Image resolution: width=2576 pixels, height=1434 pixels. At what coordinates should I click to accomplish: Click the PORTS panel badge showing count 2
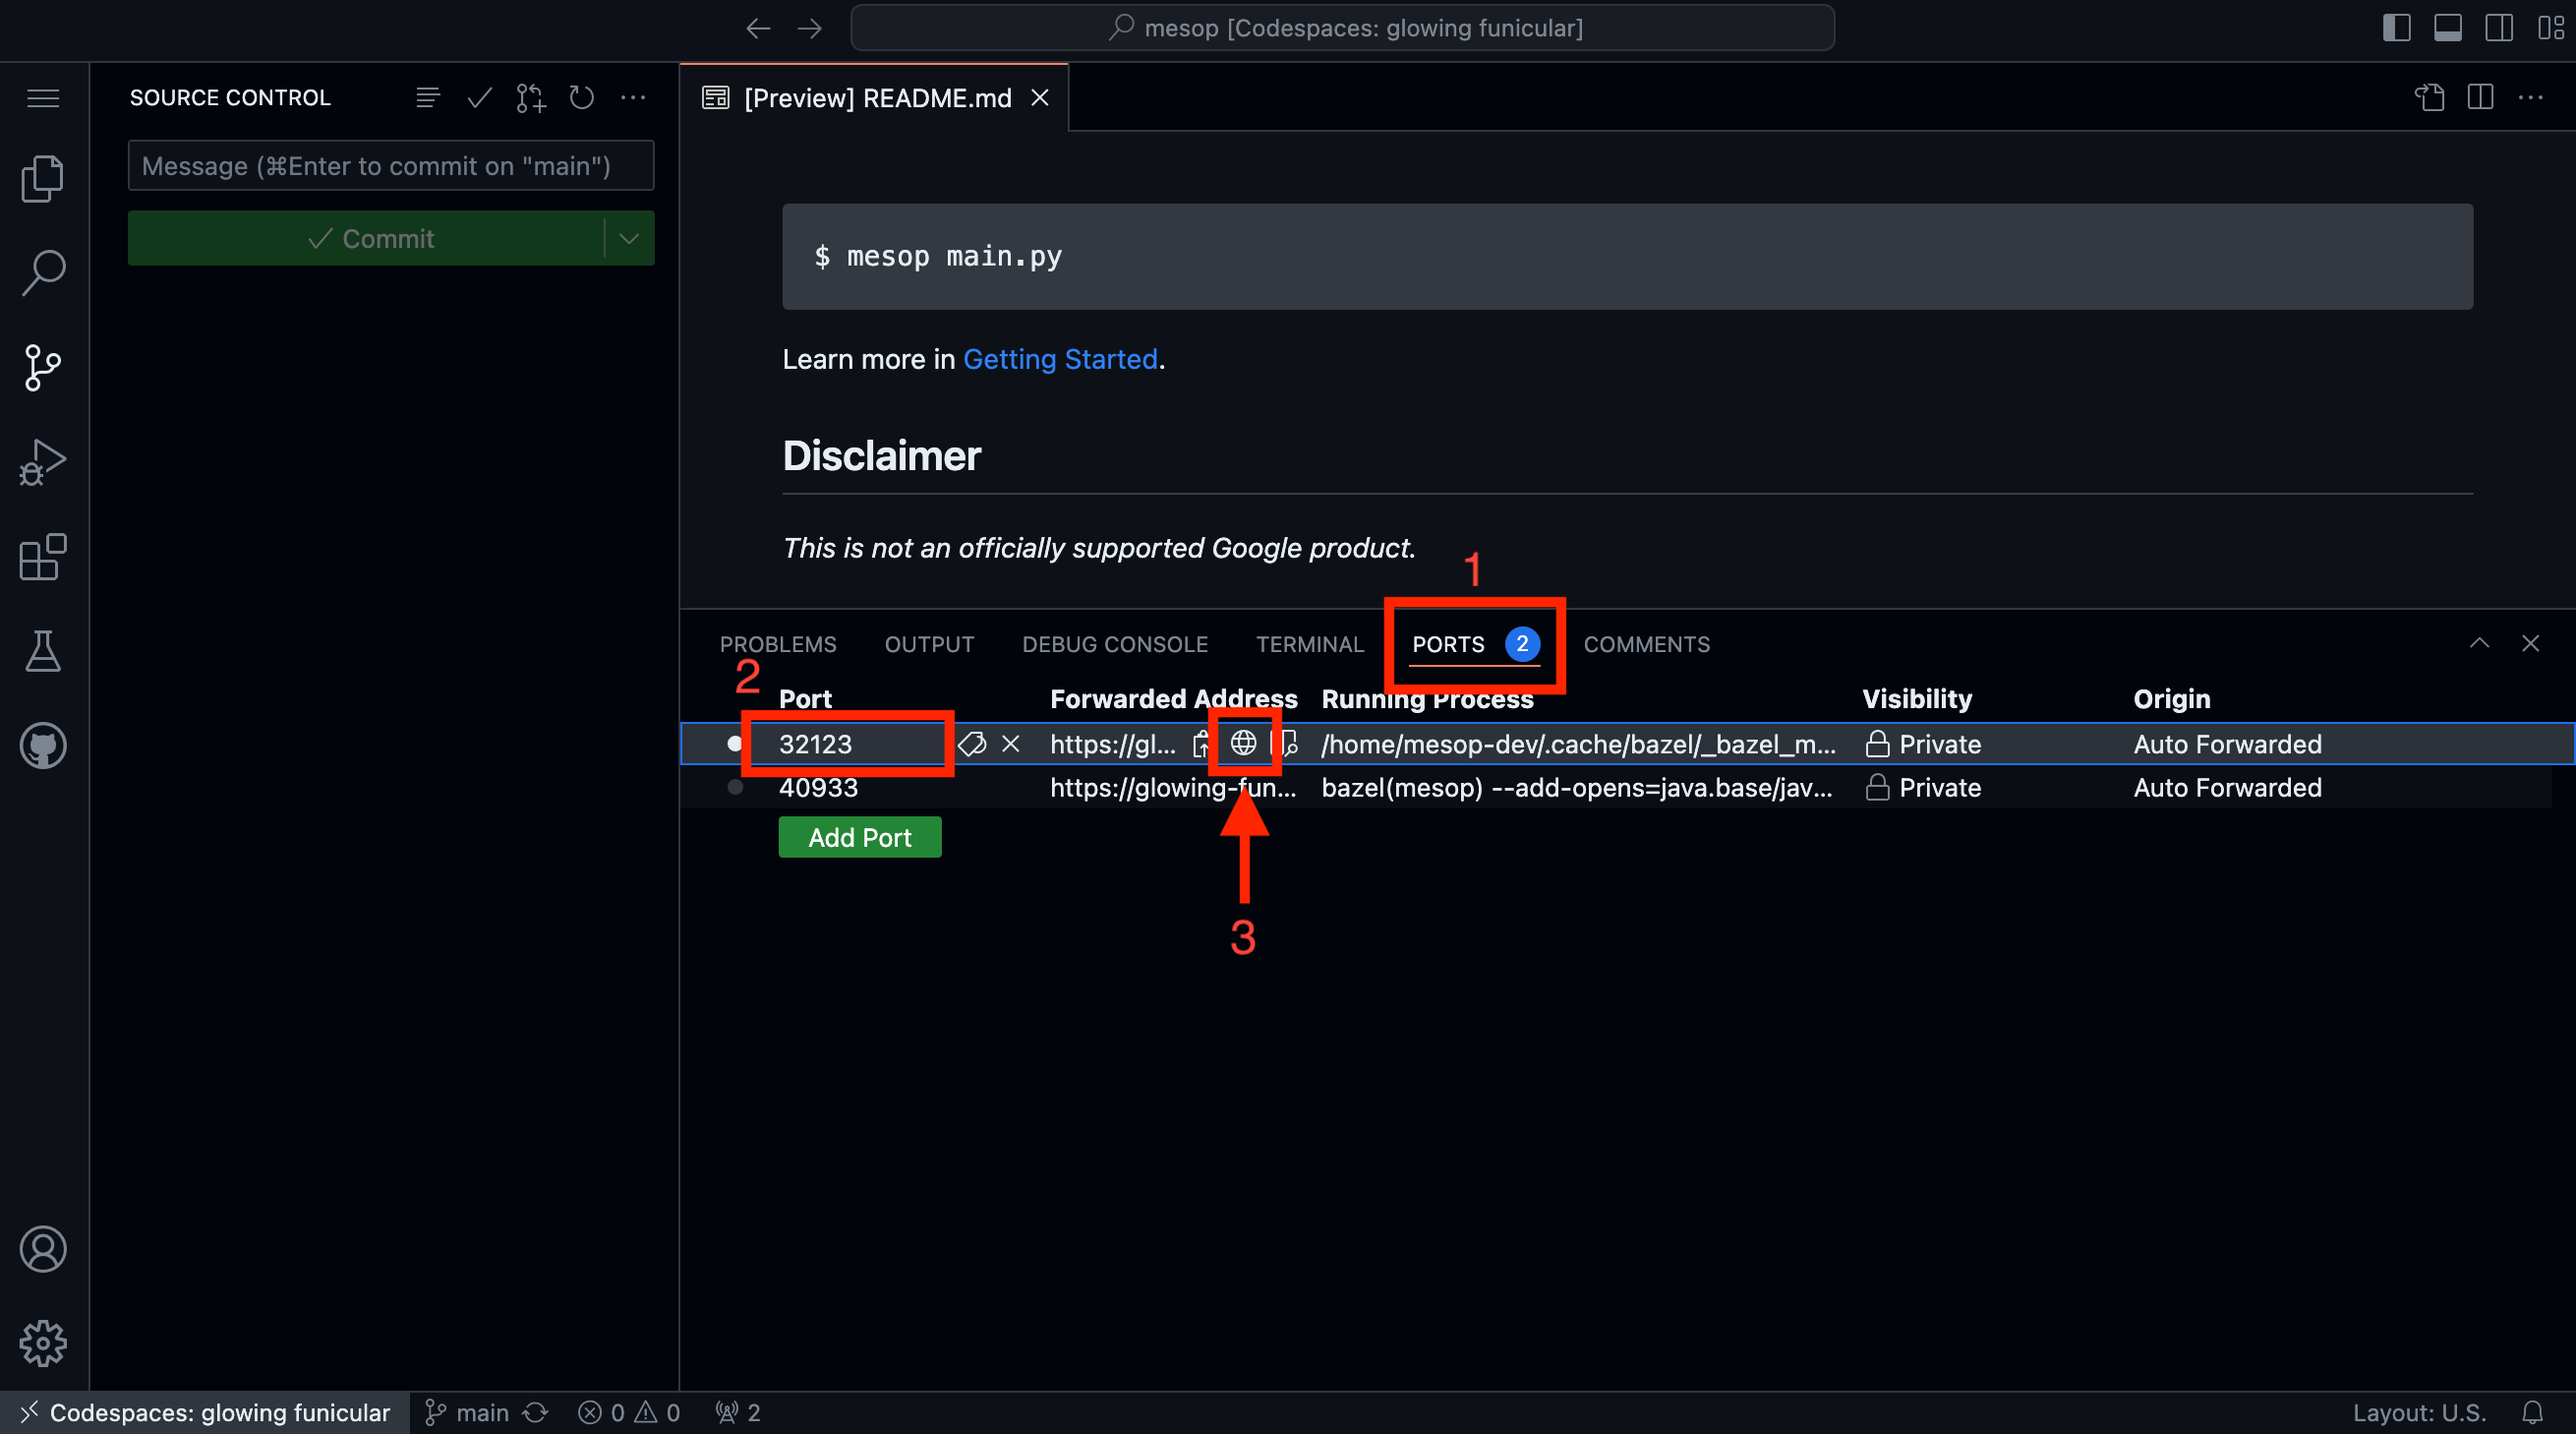click(1521, 641)
